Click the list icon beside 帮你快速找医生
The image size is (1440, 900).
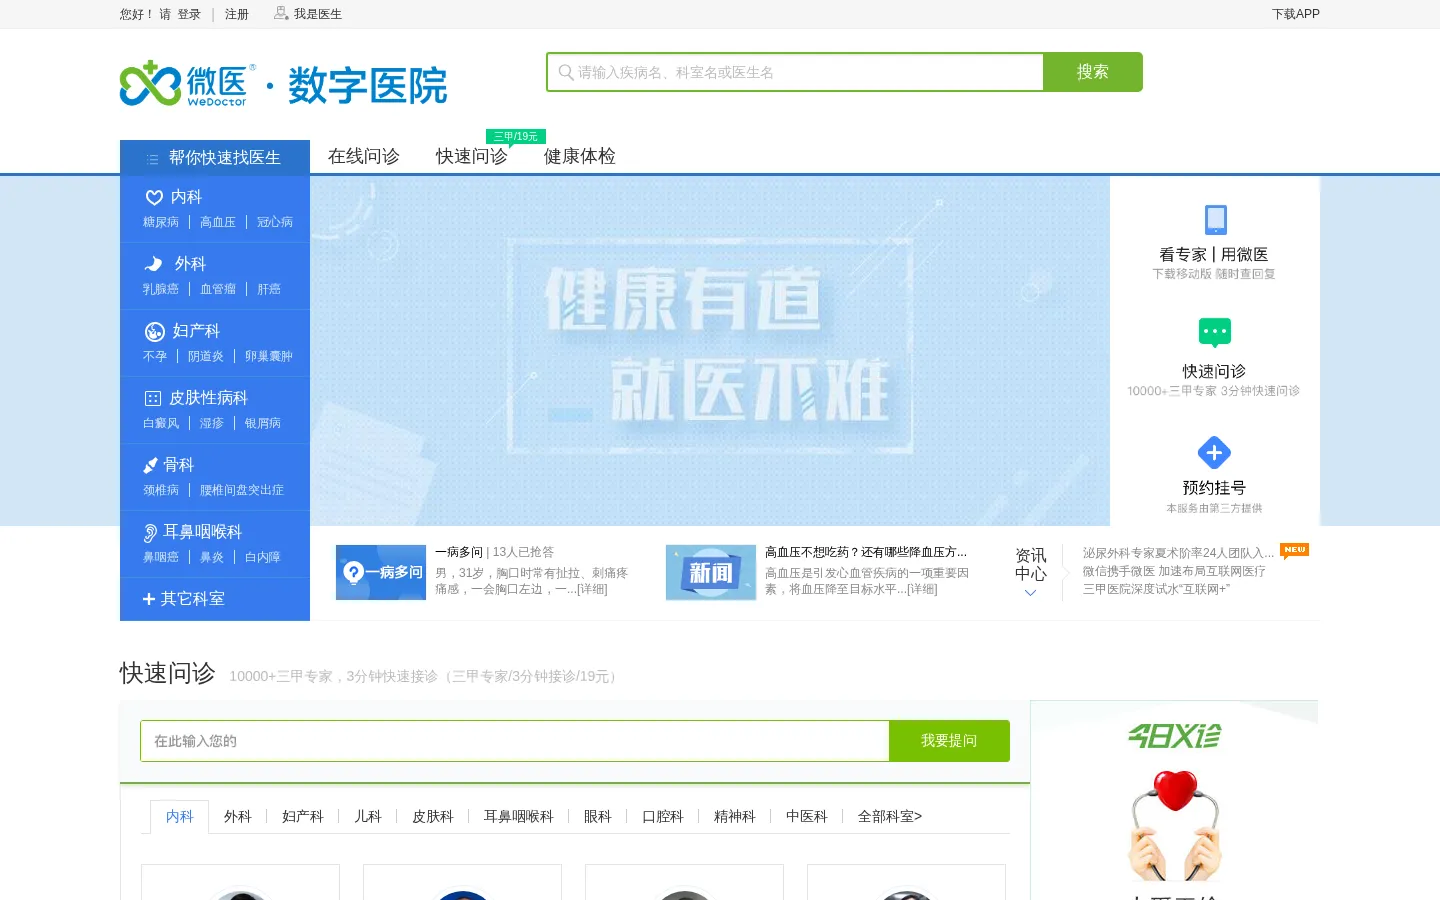152,159
